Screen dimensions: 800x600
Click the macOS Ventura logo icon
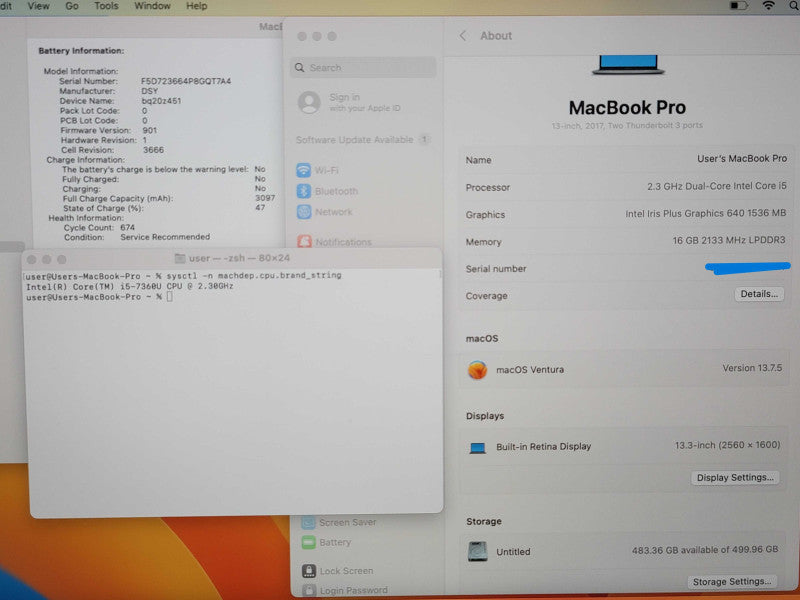478,370
